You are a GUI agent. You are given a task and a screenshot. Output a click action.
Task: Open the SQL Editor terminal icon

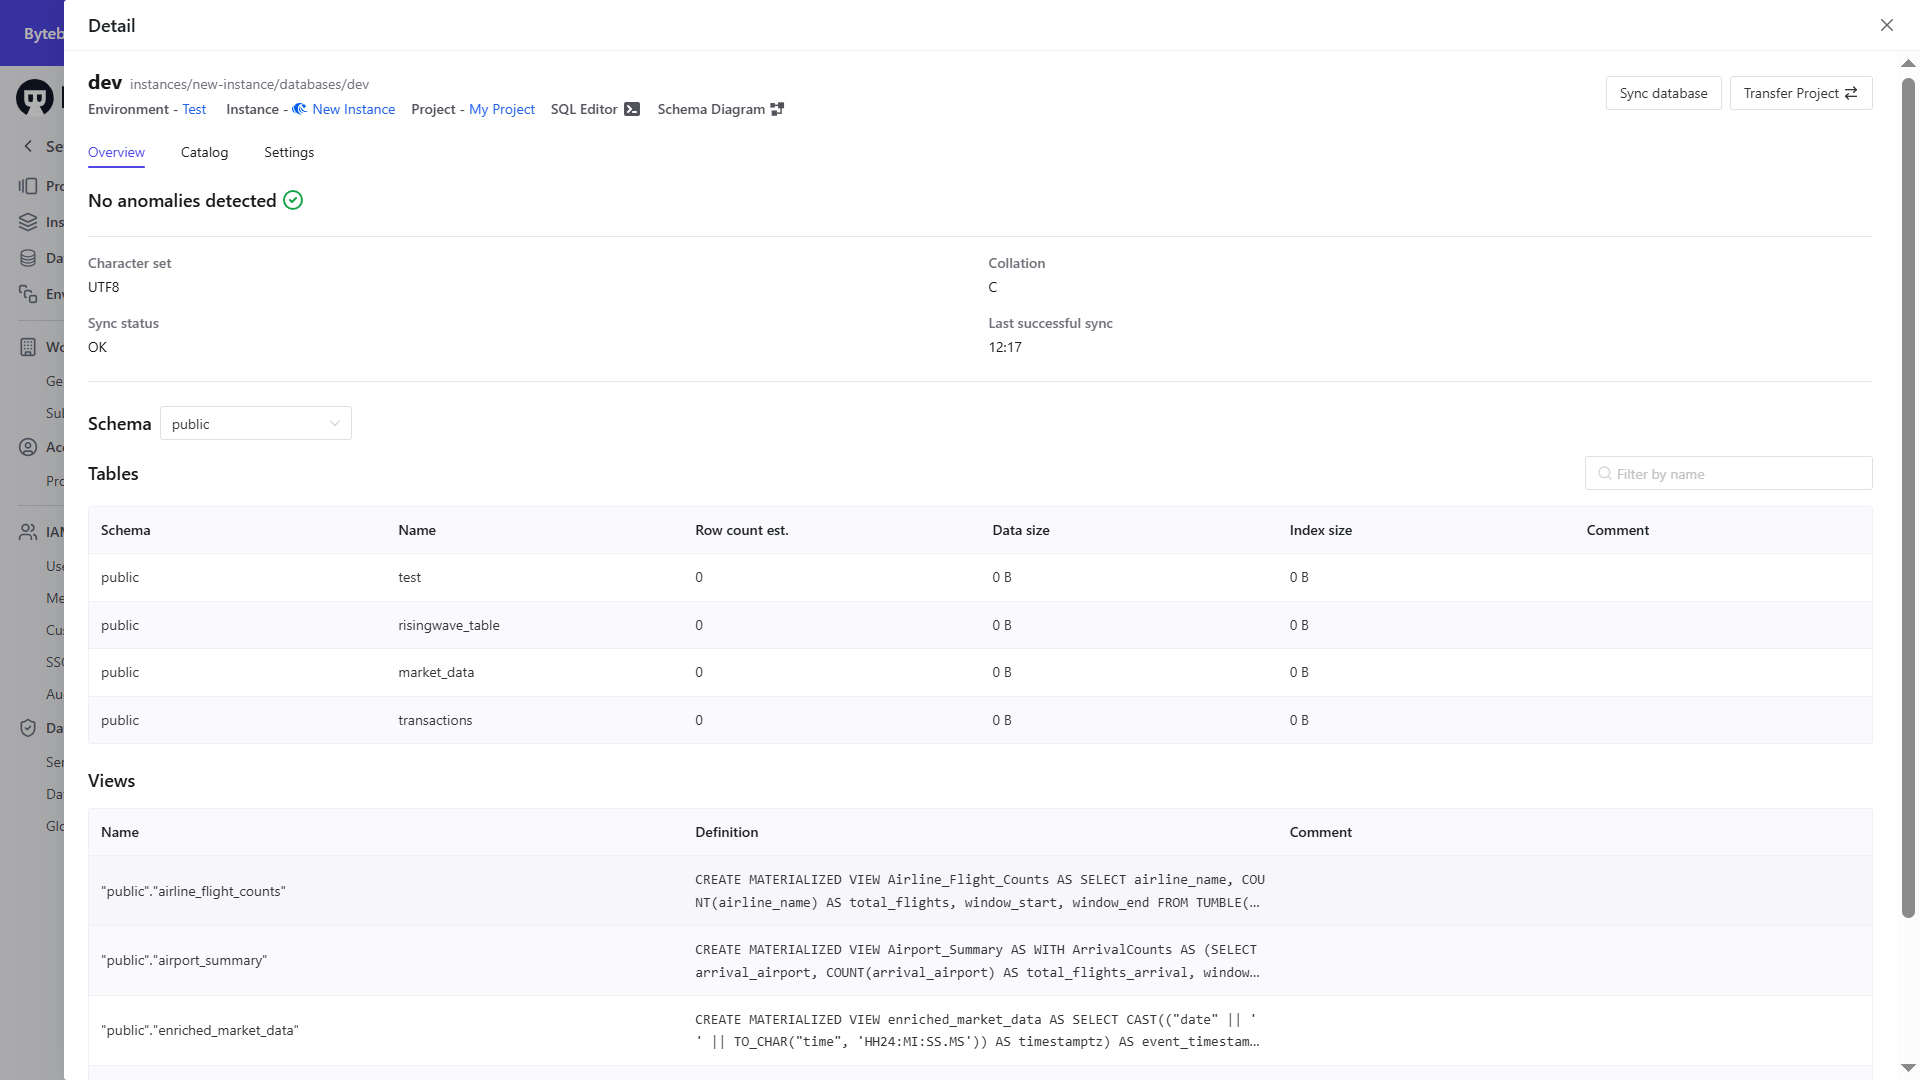tap(632, 109)
